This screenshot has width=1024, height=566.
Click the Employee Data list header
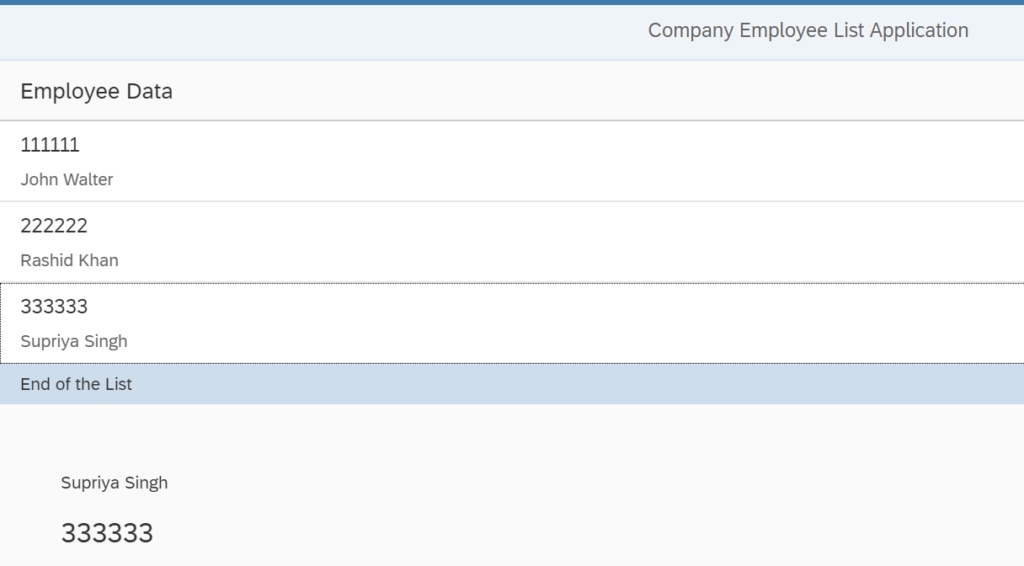pyautogui.click(x=96, y=91)
